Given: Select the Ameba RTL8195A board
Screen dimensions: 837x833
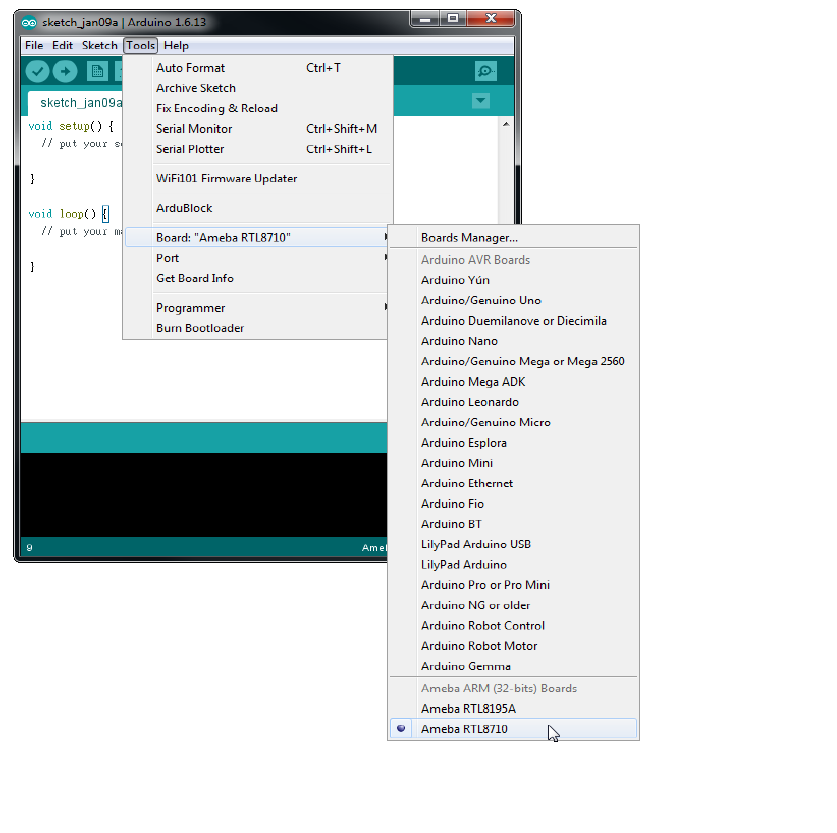Looking at the screenshot, I should point(514,709).
